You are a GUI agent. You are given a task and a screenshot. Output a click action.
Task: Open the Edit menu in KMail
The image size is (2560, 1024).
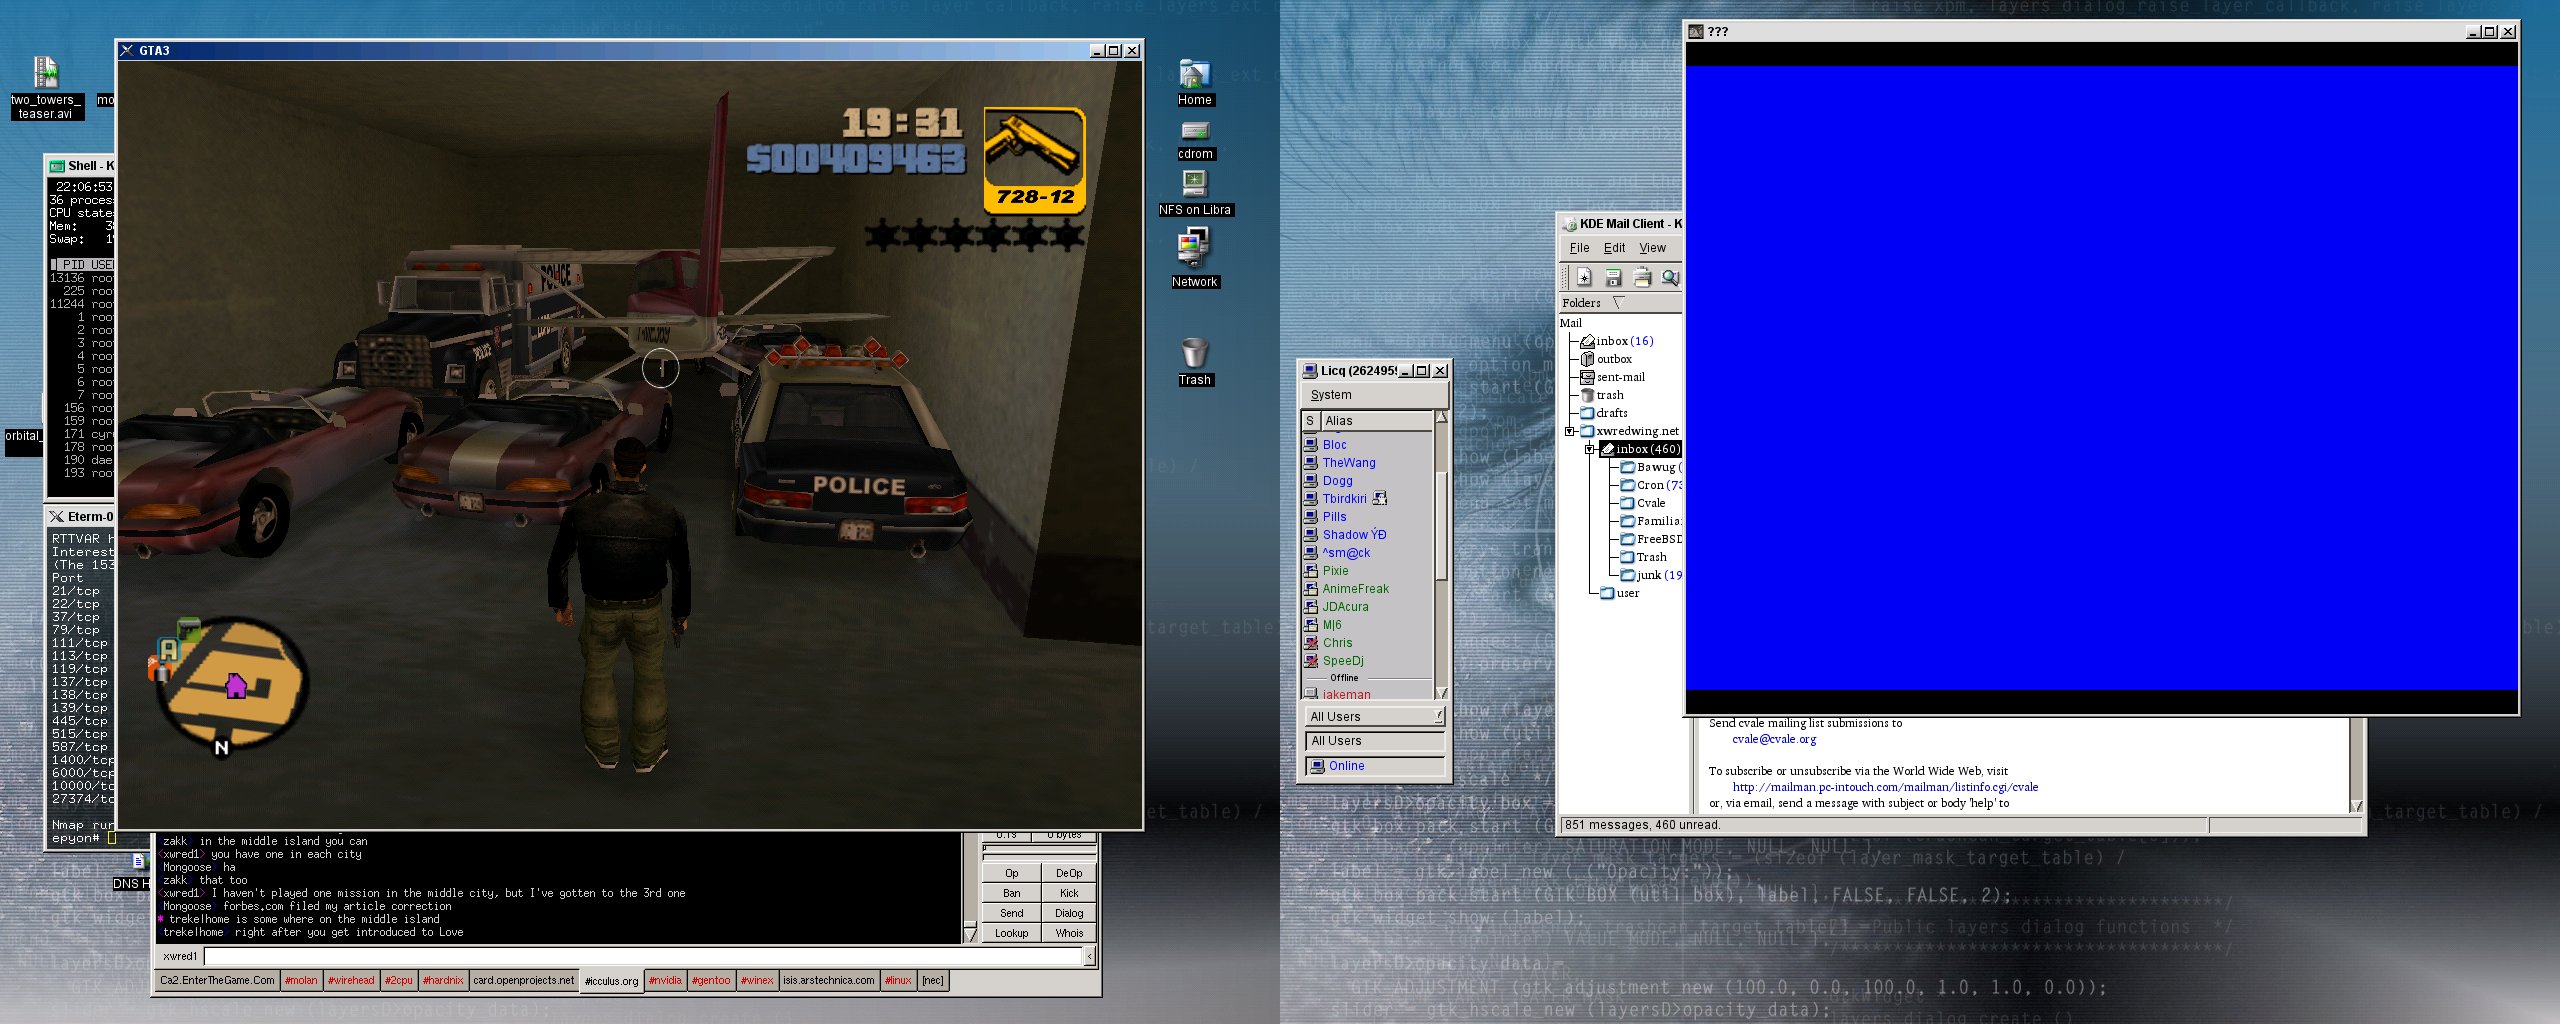(1614, 248)
